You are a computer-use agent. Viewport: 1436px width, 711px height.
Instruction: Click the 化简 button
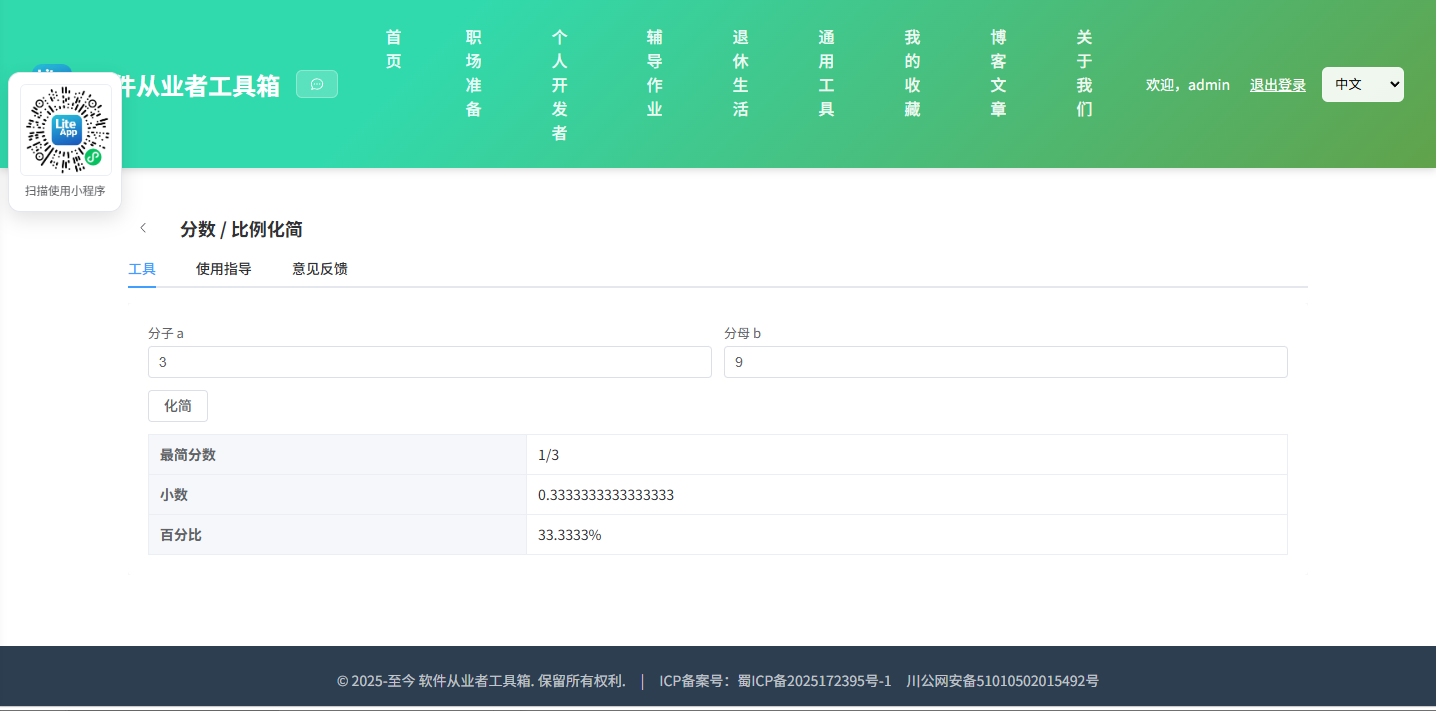178,406
